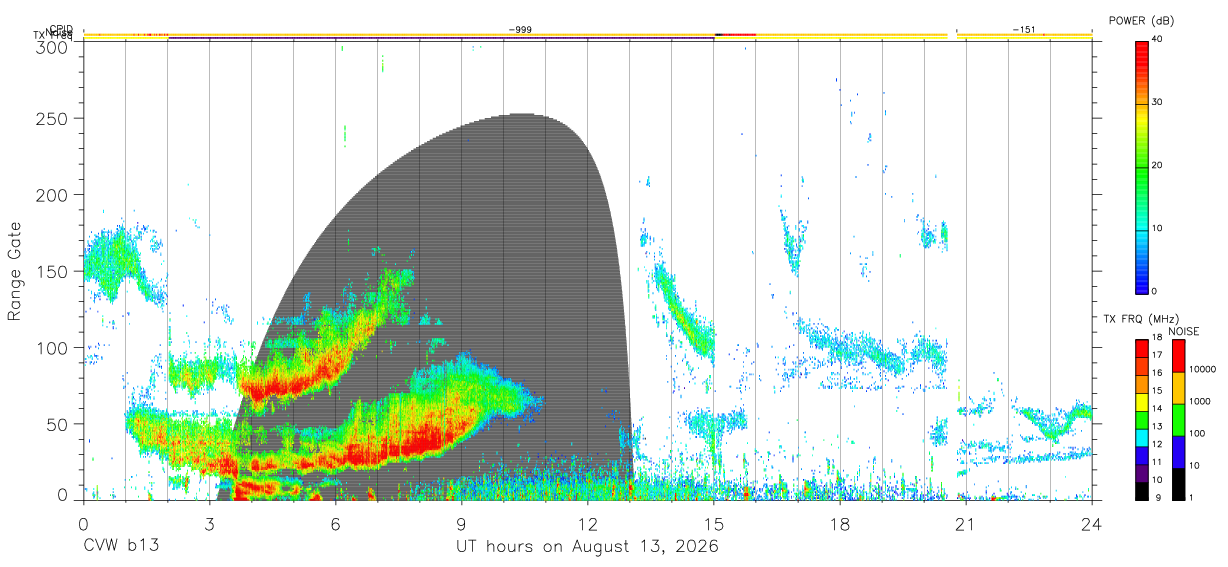Pick the blue 11-12 MHz TX FRQ swatch

pyautogui.click(x=1141, y=457)
